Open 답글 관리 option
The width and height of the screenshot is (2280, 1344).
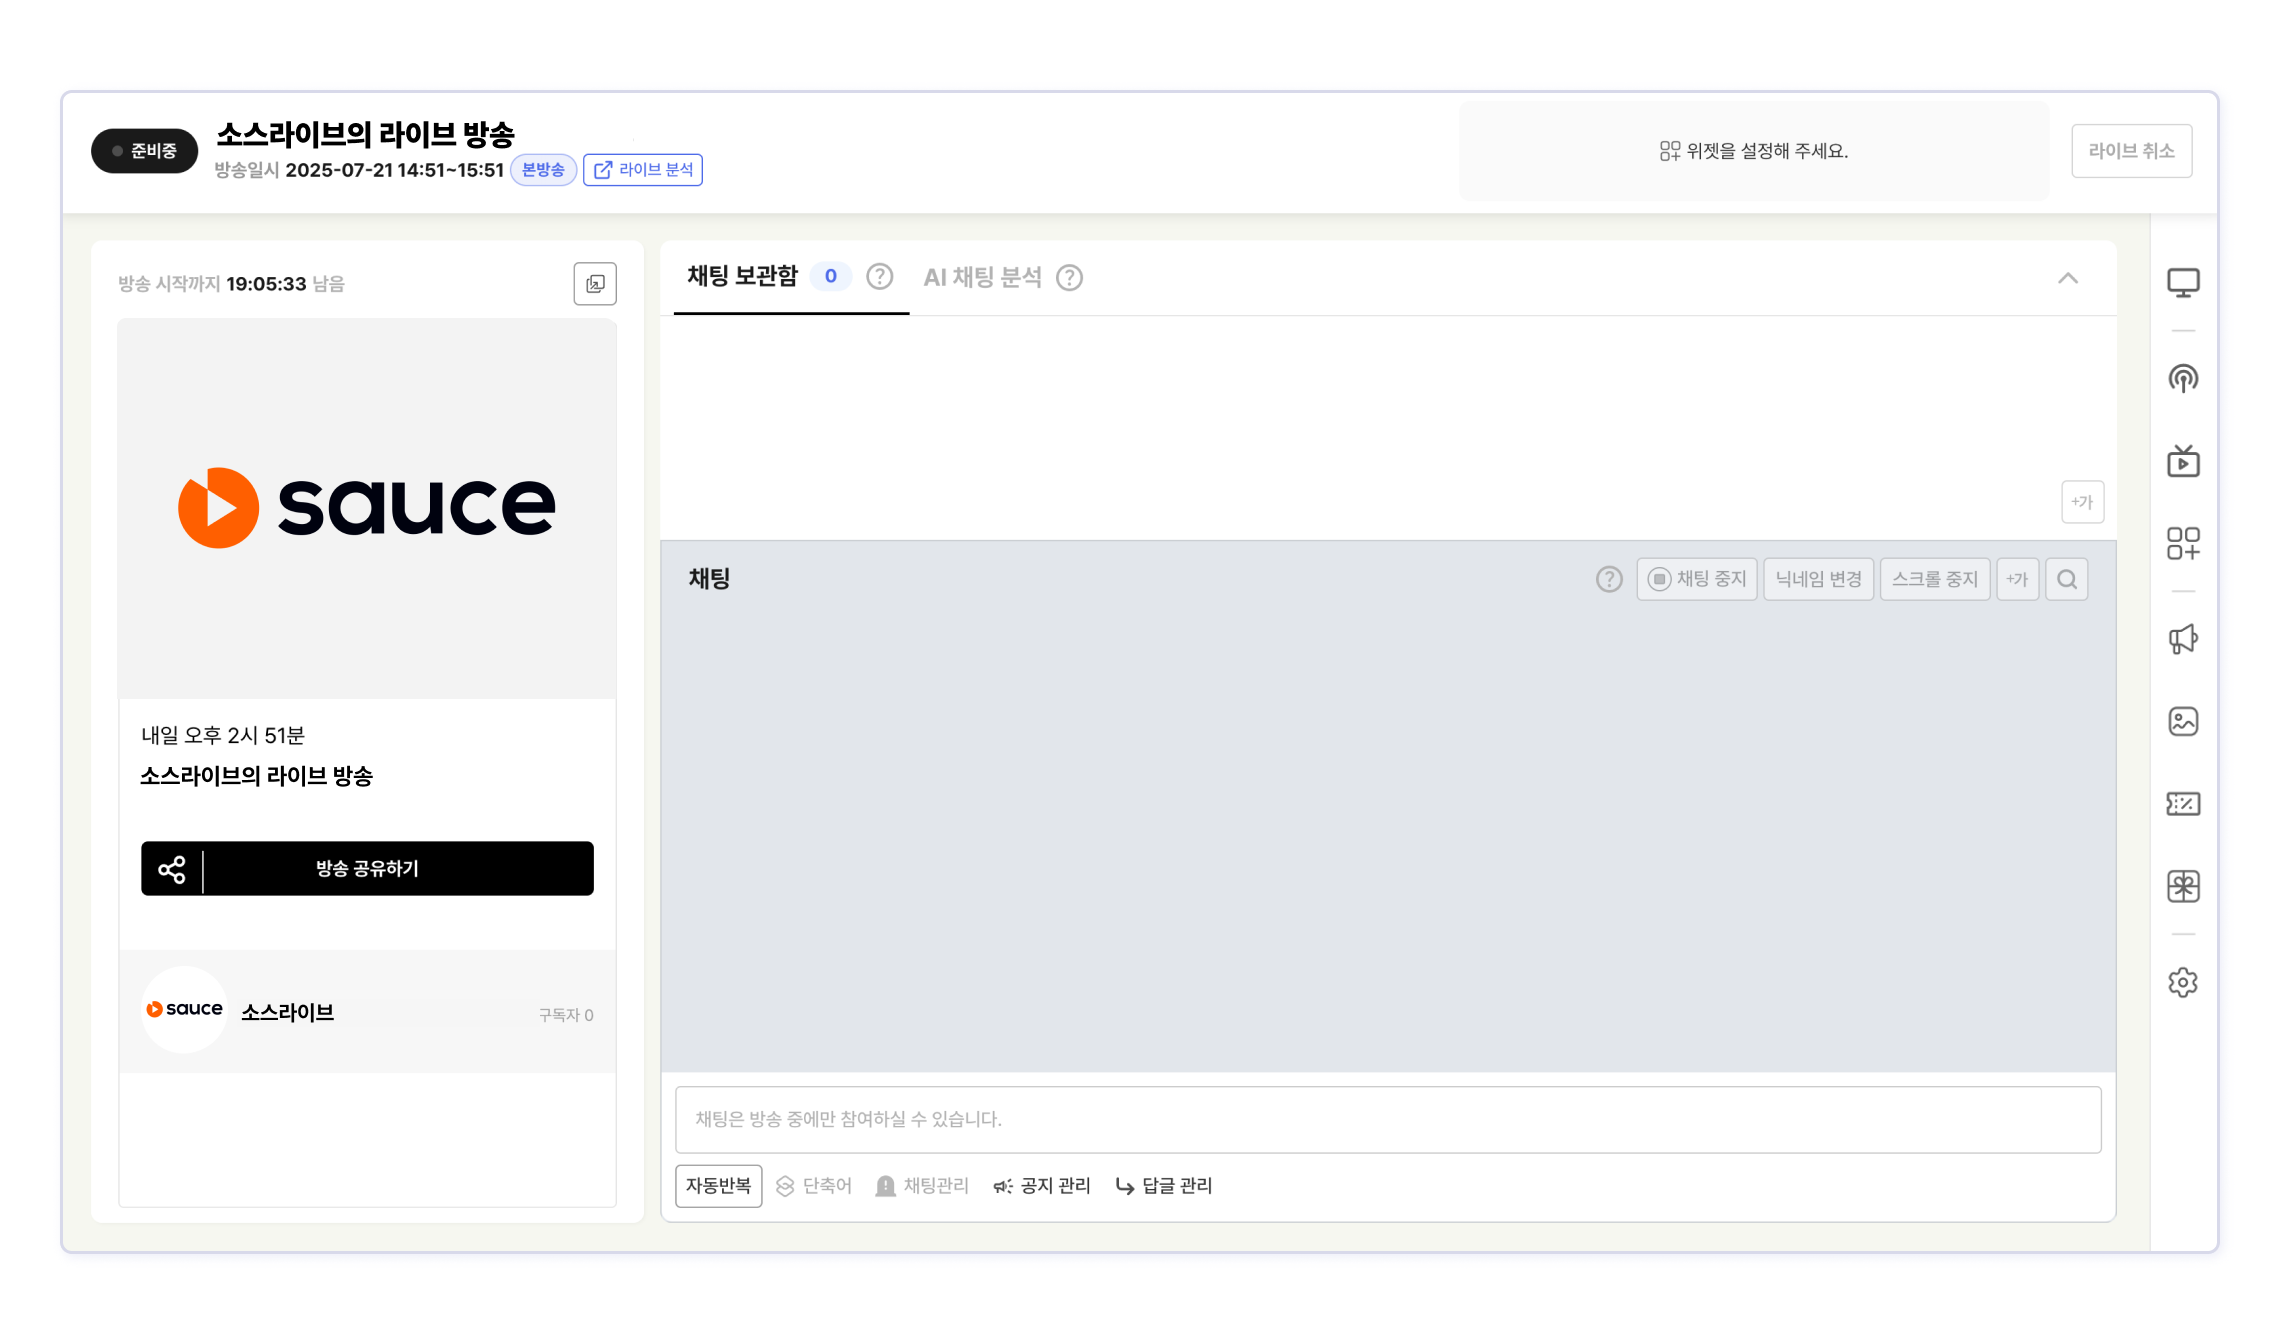1164,1186
